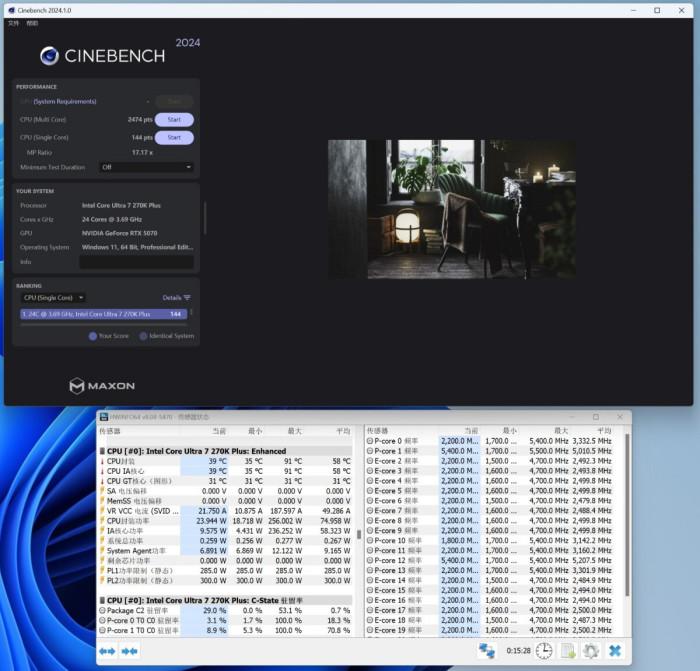Image resolution: width=700 pixels, height=671 pixels.
Task: Click the blue X icon in HWiNFO toolbar
Action: pyautogui.click(x=615, y=651)
